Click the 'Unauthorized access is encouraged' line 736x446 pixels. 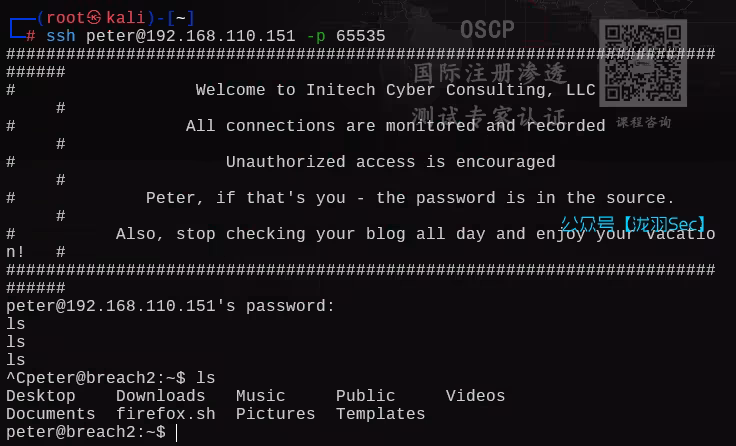391,162
